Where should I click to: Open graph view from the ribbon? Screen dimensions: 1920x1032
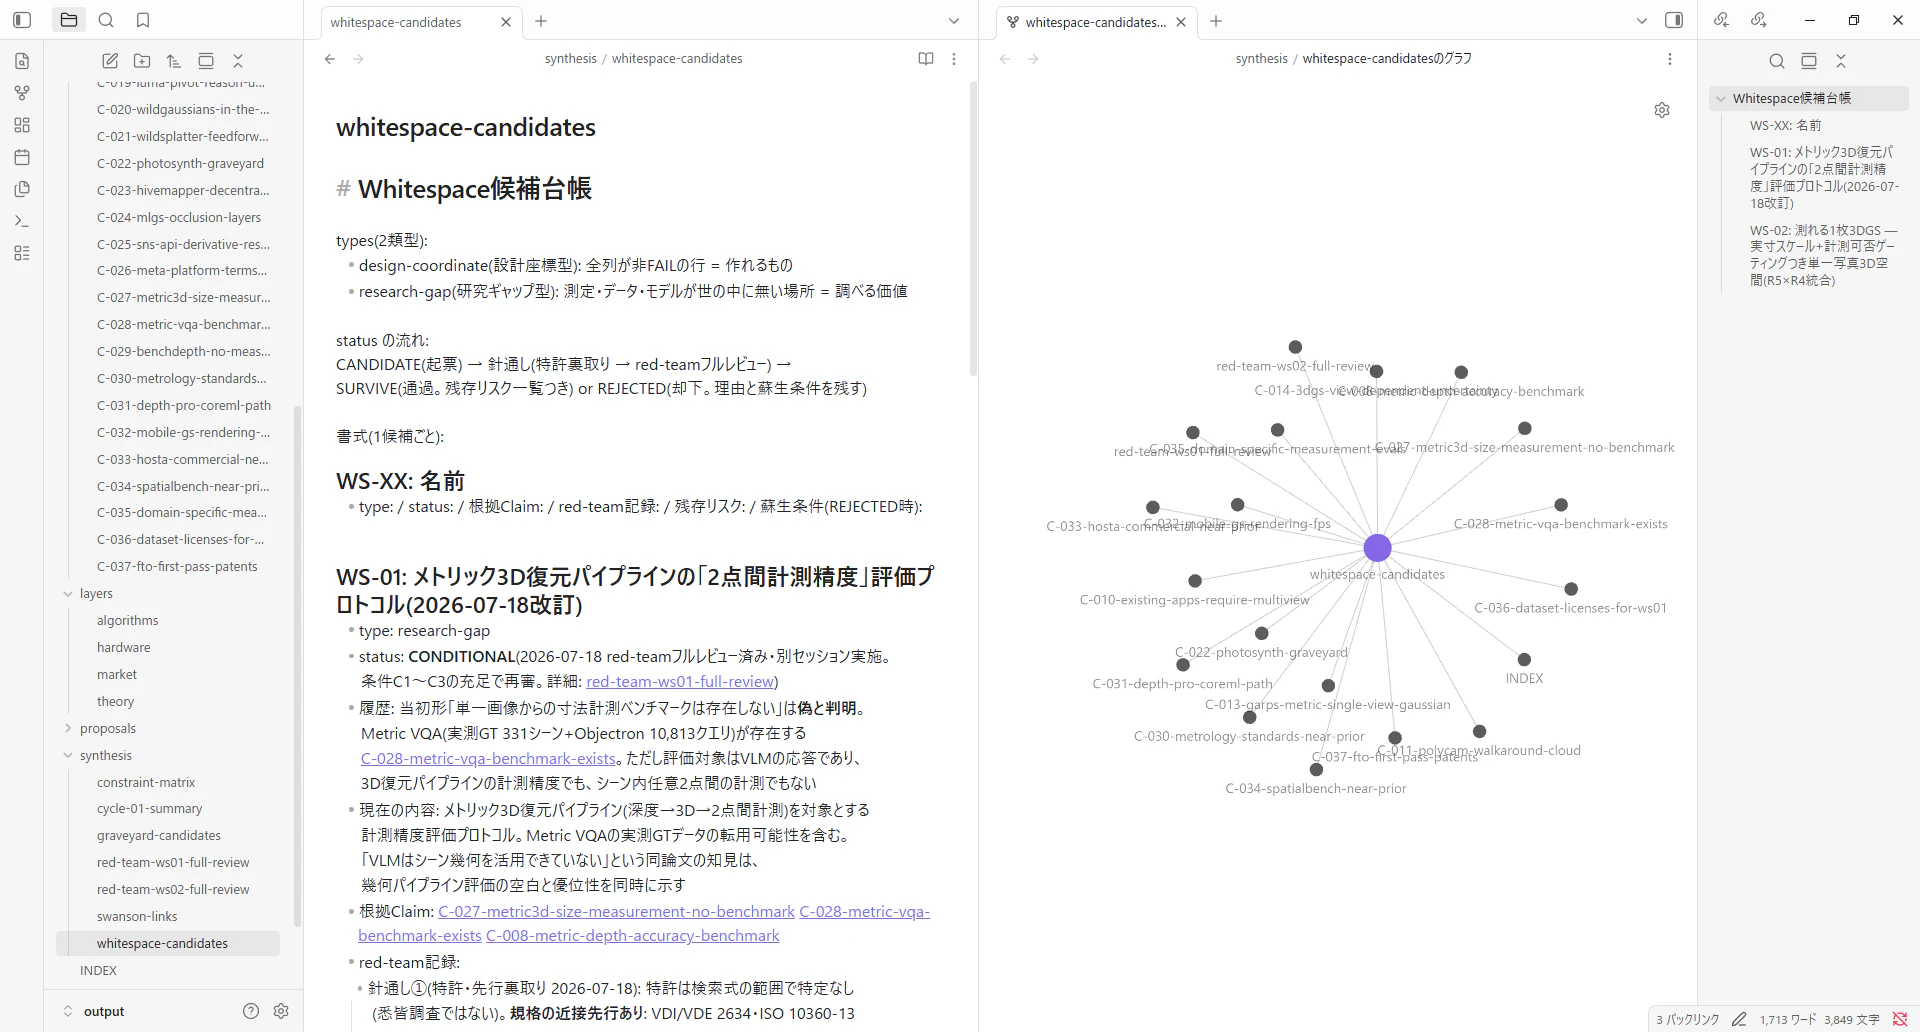(22, 93)
